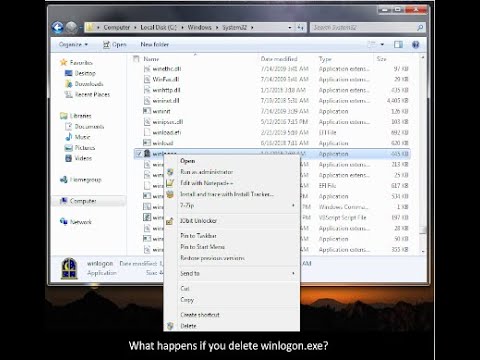Open the Organize dropdown menu
Screen dimensions: 480x360
tap(73, 44)
